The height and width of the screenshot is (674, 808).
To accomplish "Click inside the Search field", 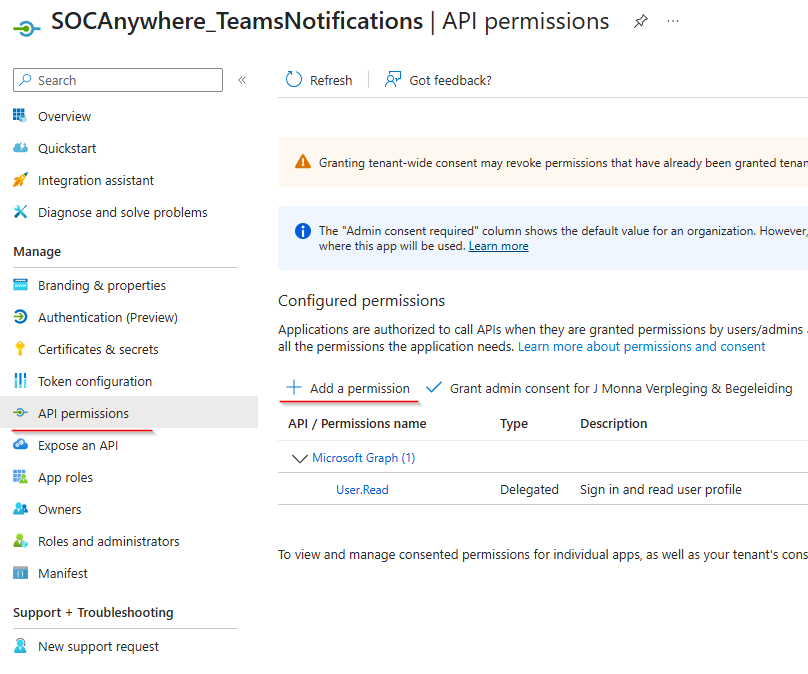I will [117, 80].
